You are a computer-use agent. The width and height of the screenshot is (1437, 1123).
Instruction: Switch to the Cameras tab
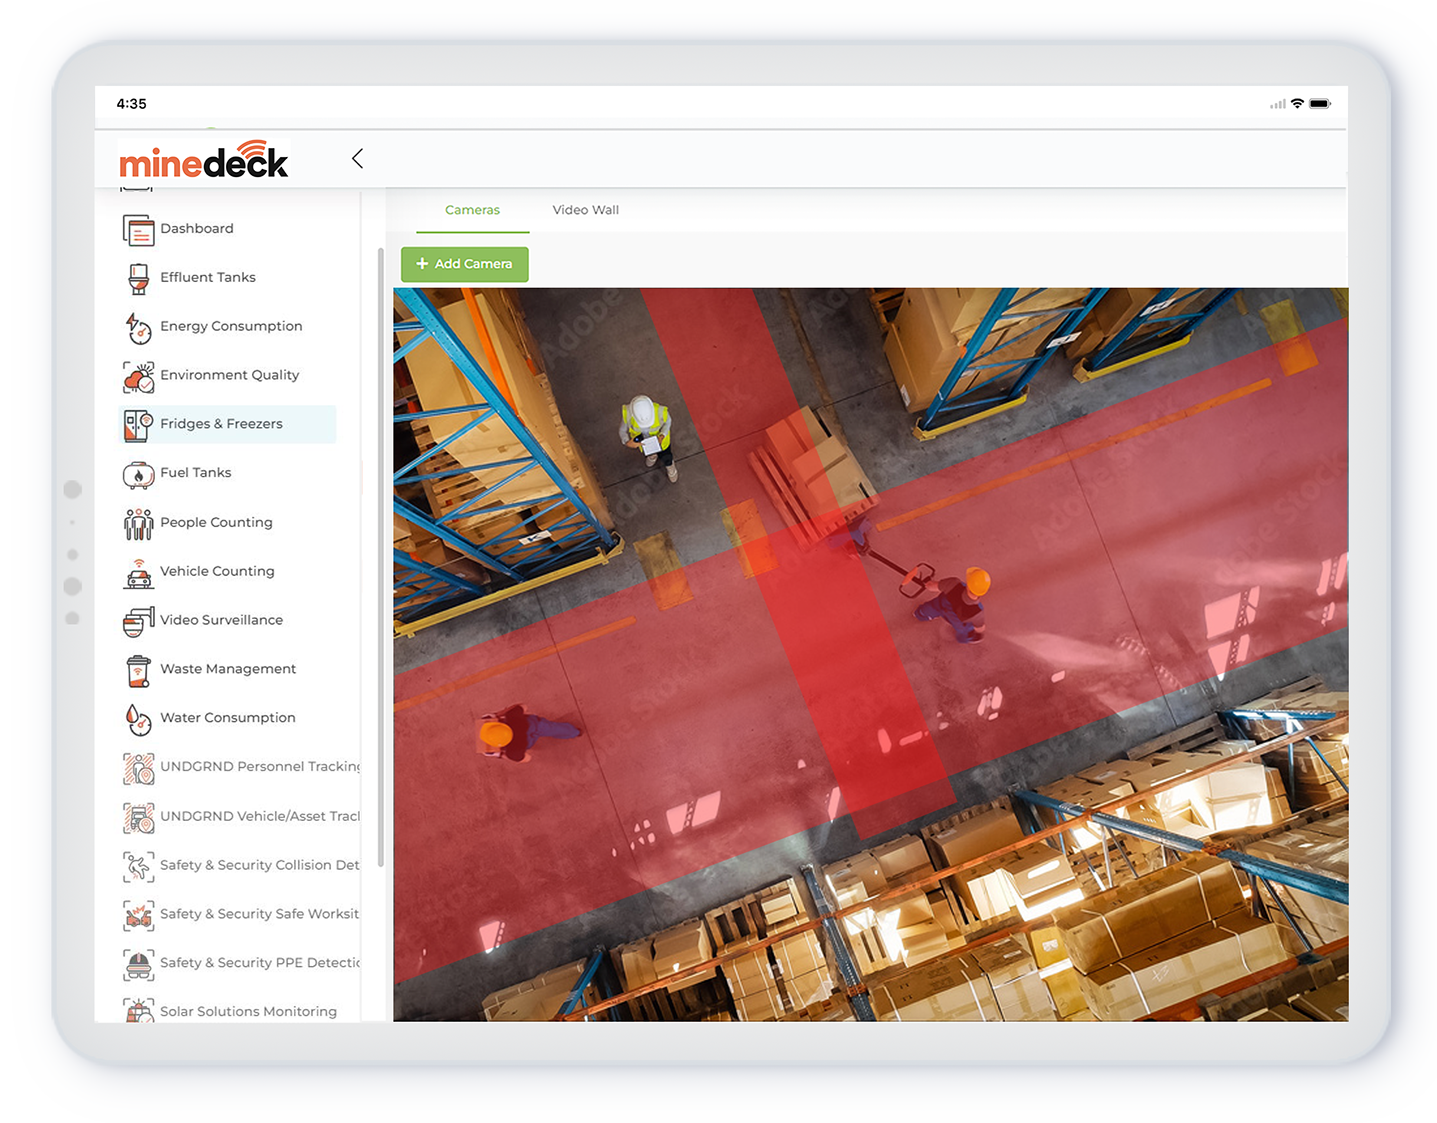pos(472,210)
